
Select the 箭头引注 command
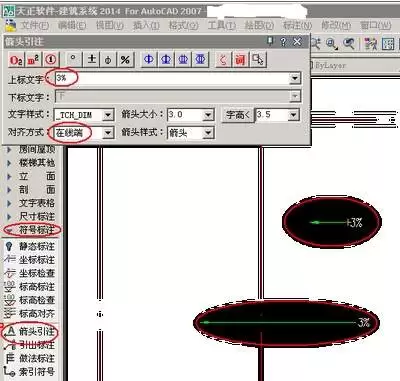[30, 331]
